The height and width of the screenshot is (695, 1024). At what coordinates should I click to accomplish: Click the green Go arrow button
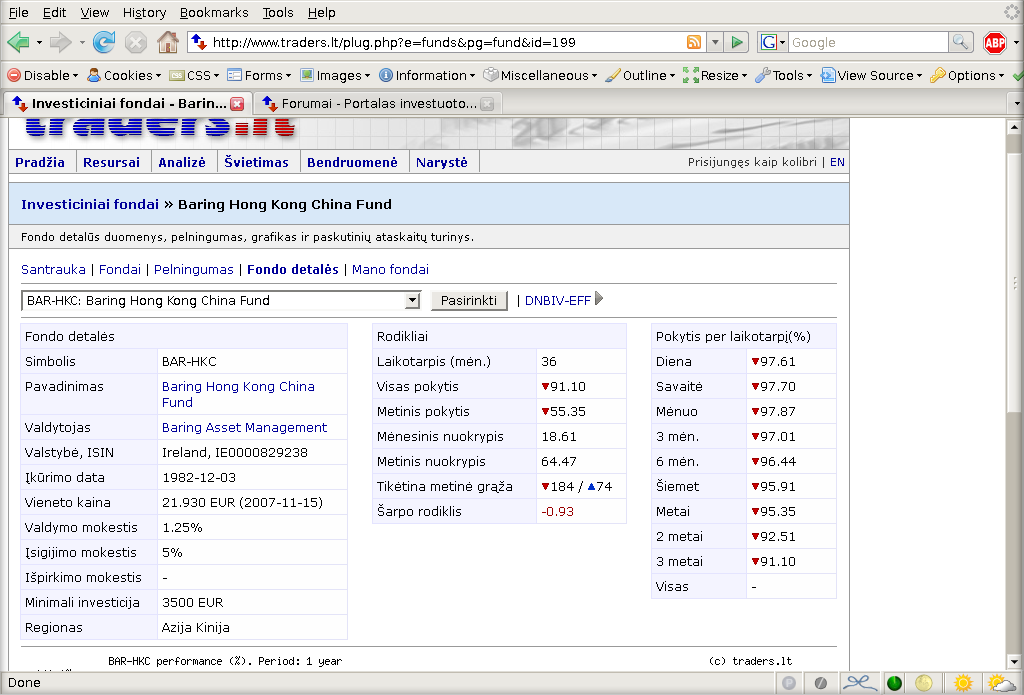pyautogui.click(x=737, y=42)
